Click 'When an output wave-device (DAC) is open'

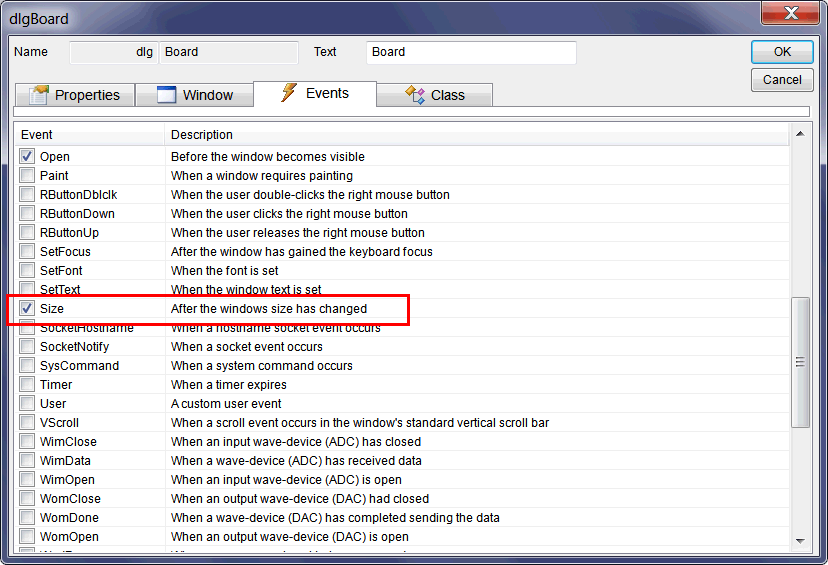point(290,537)
